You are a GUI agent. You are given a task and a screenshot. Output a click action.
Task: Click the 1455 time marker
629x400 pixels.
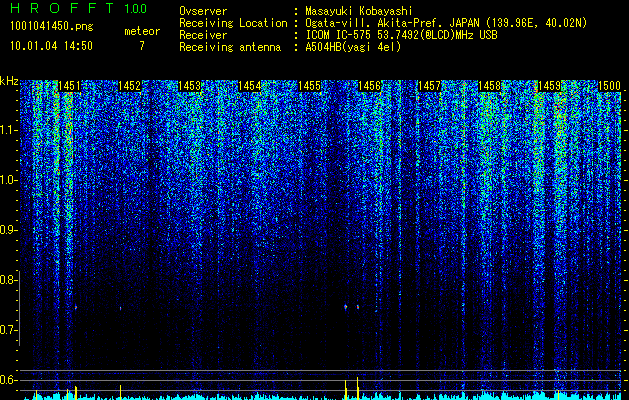pyautogui.click(x=309, y=86)
